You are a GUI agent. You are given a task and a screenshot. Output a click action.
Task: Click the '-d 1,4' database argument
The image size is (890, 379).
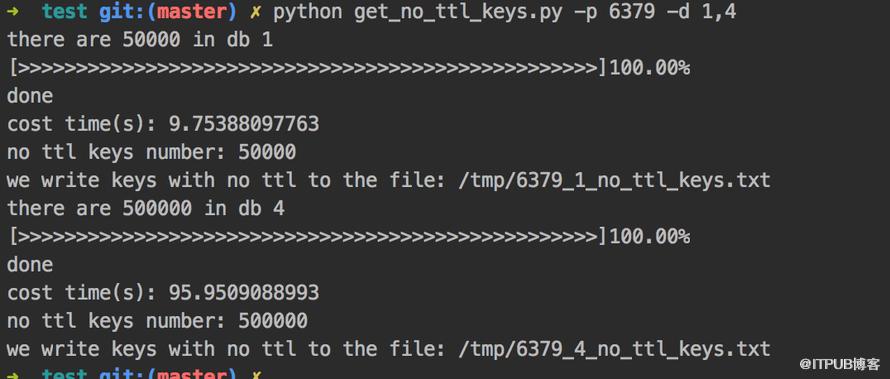(x=702, y=12)
